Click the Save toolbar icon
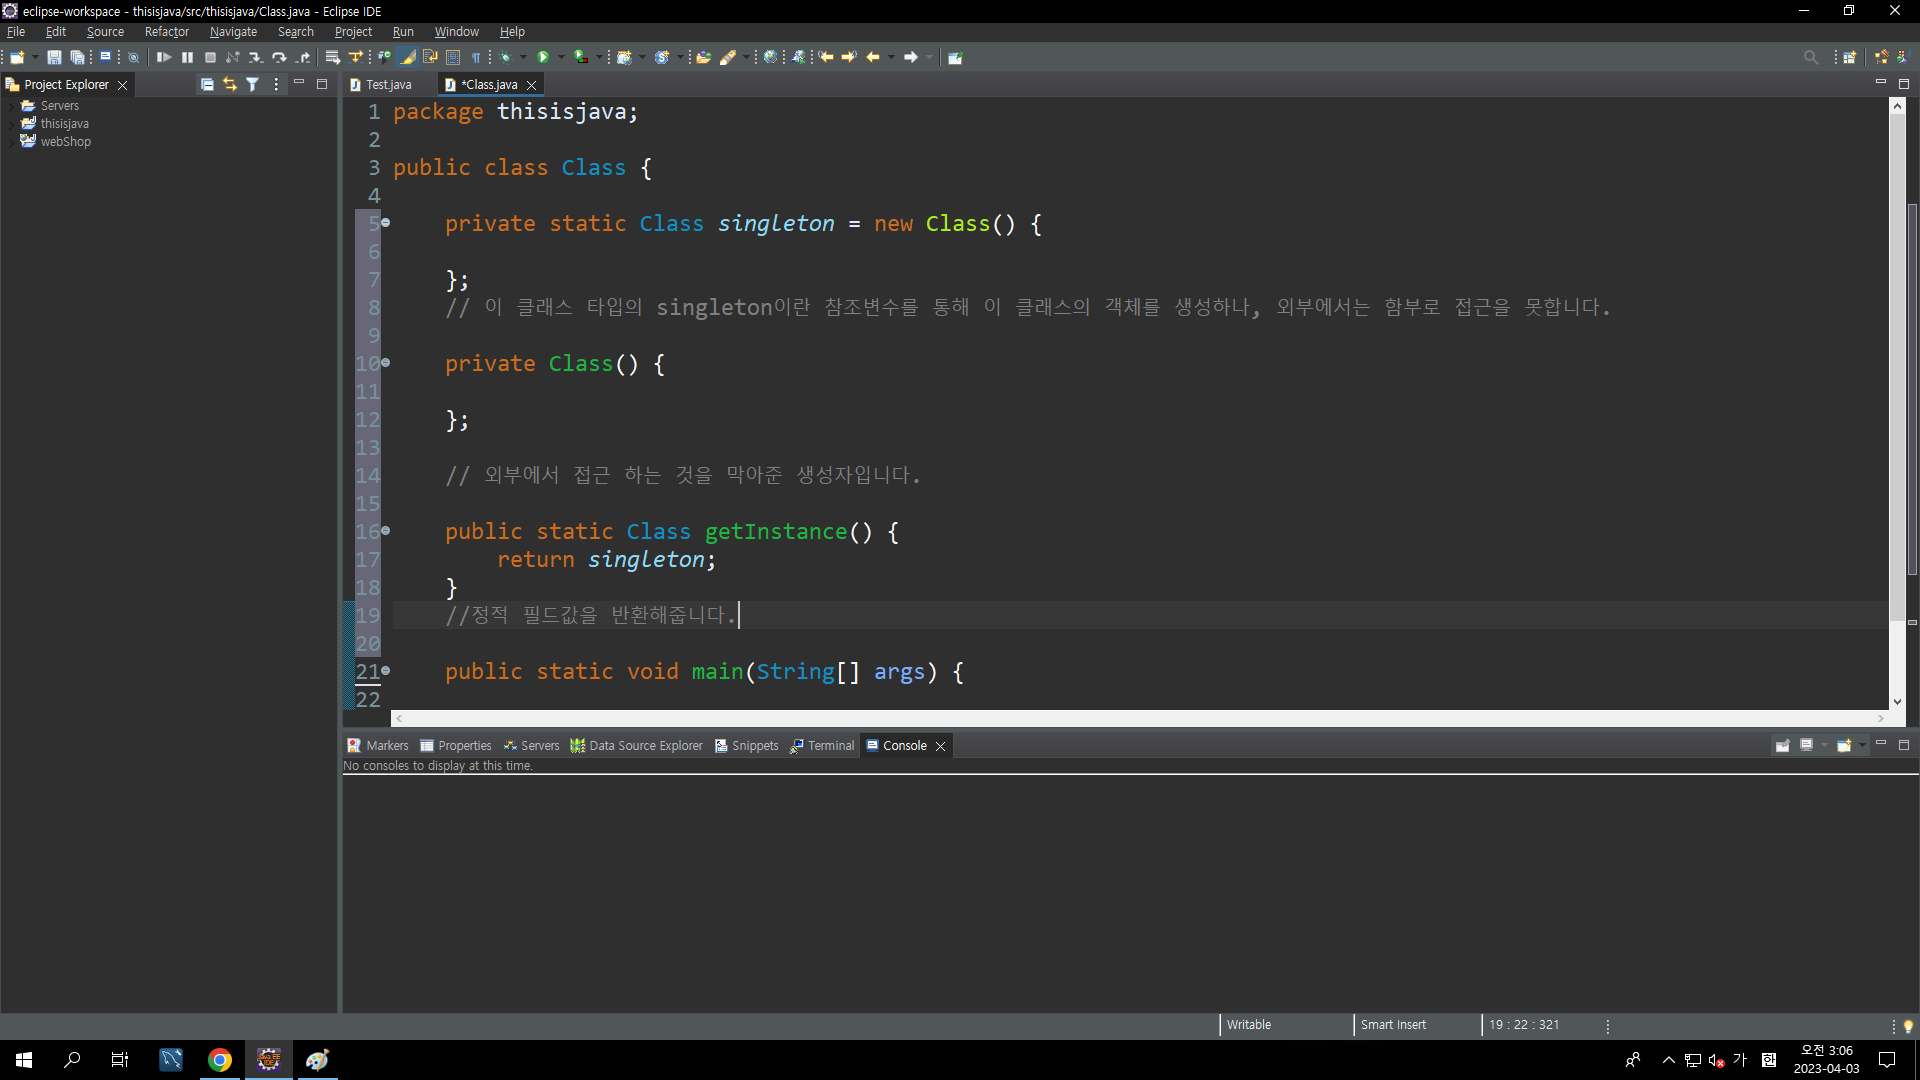 [54, 58]
